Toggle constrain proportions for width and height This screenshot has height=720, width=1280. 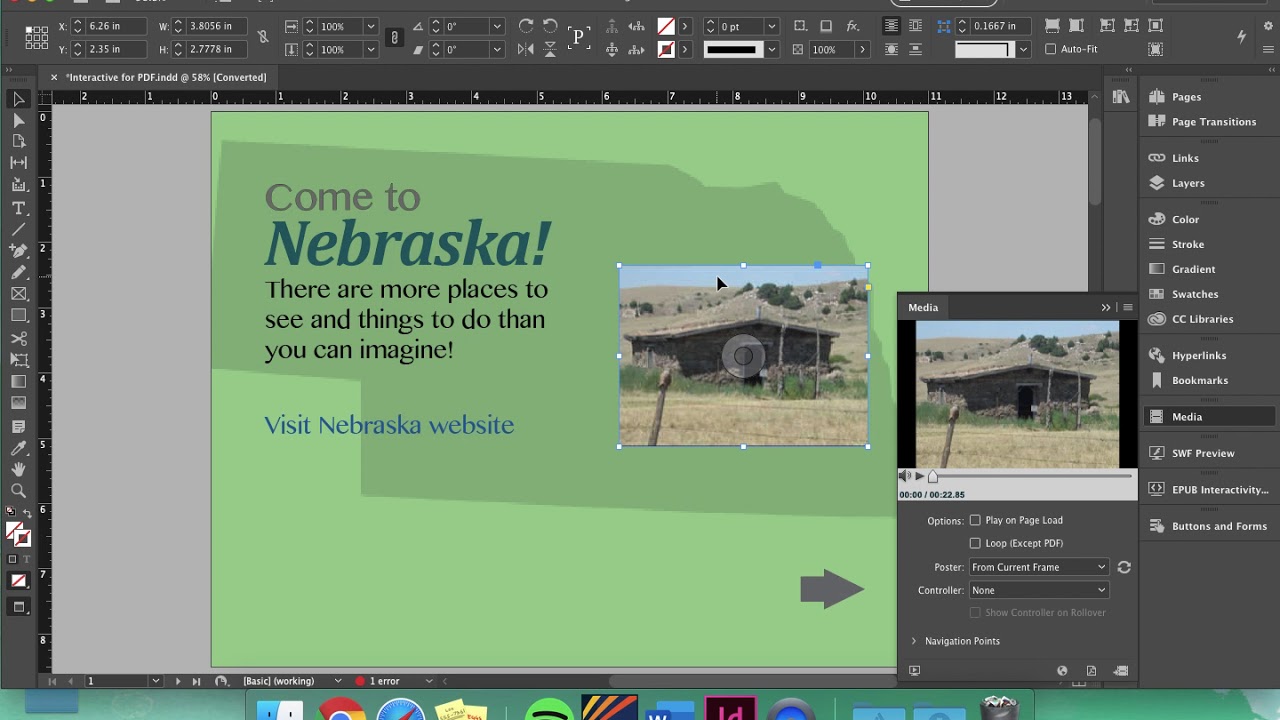tap(262, 38)
